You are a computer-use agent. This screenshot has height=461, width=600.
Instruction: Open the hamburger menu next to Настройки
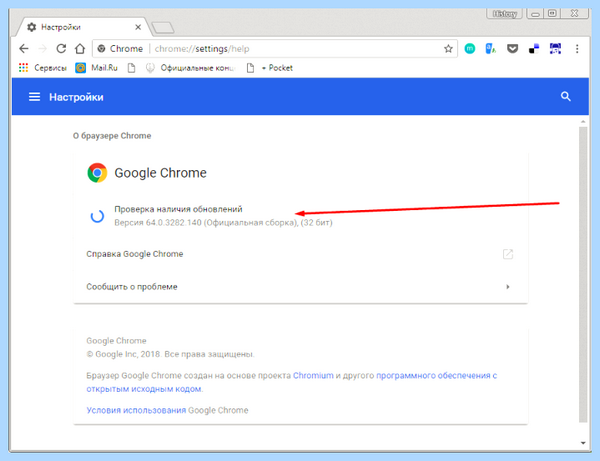(x=34, y=97)
